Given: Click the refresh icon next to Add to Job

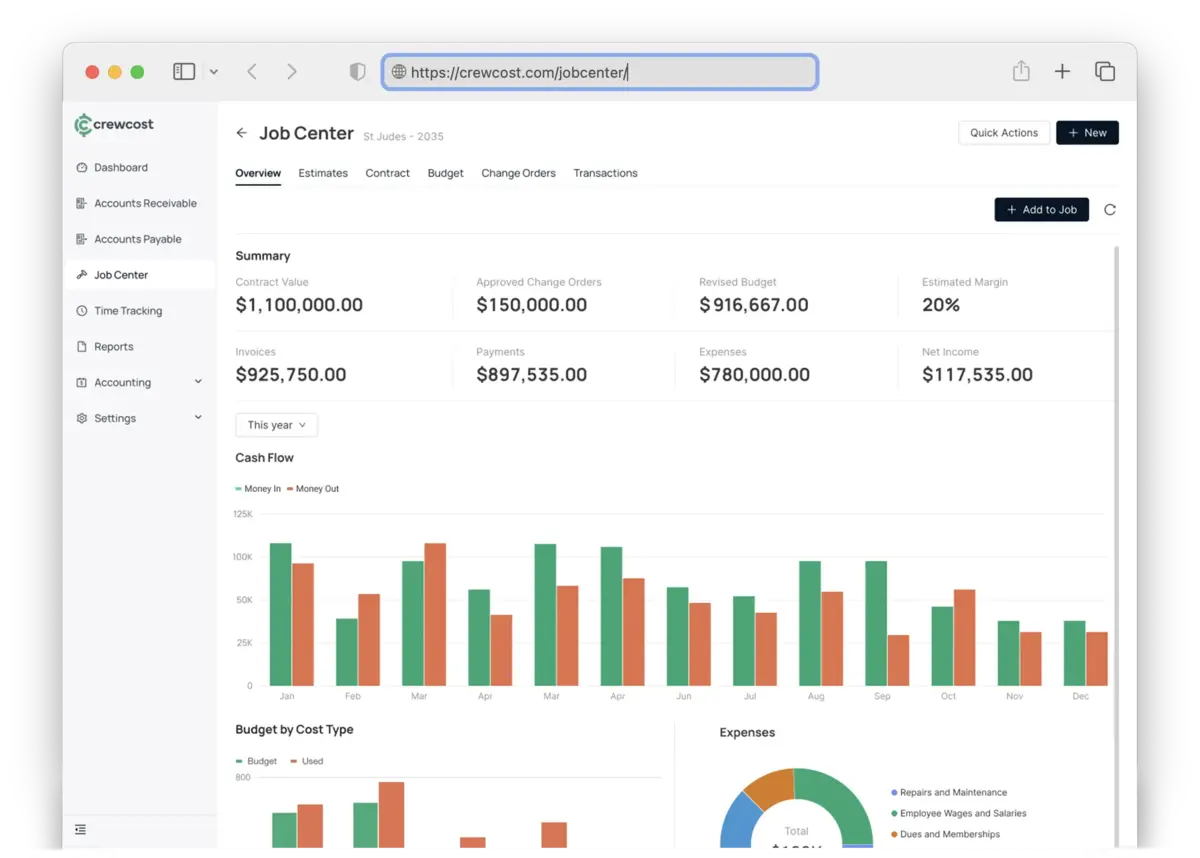Looking at the screenshot, I should [x=1110, y=210].
